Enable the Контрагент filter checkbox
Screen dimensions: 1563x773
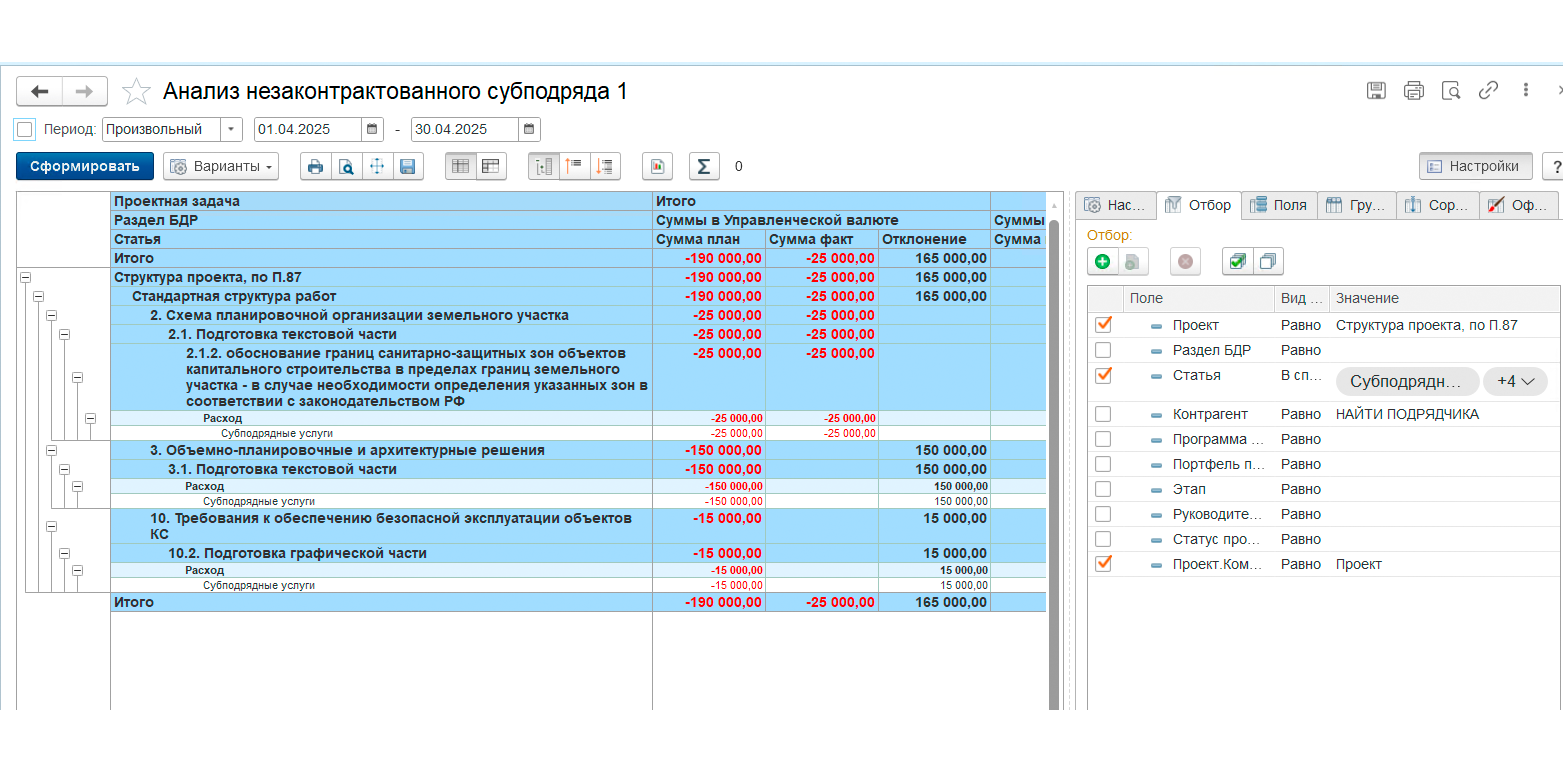[1103, 414]
